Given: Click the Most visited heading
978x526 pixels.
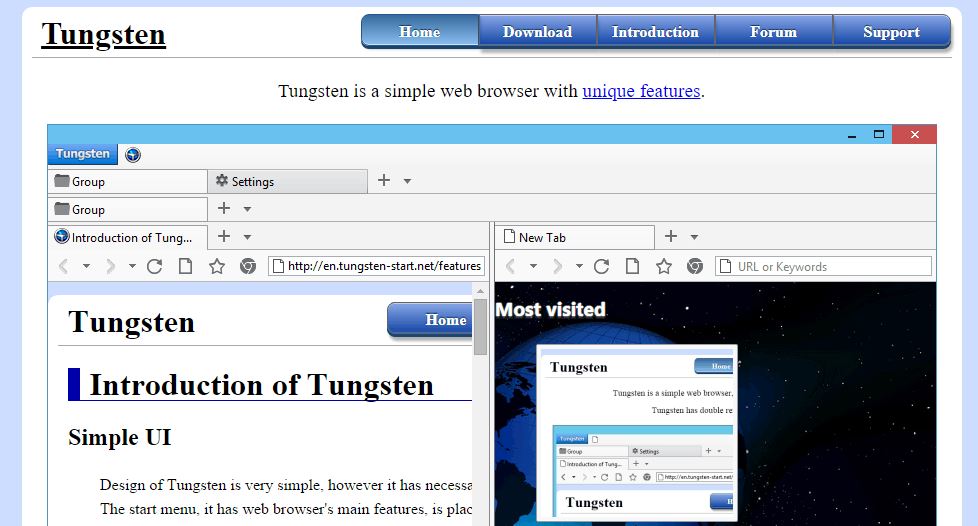Looking at the screenshot, I should (x=551, y=309).
